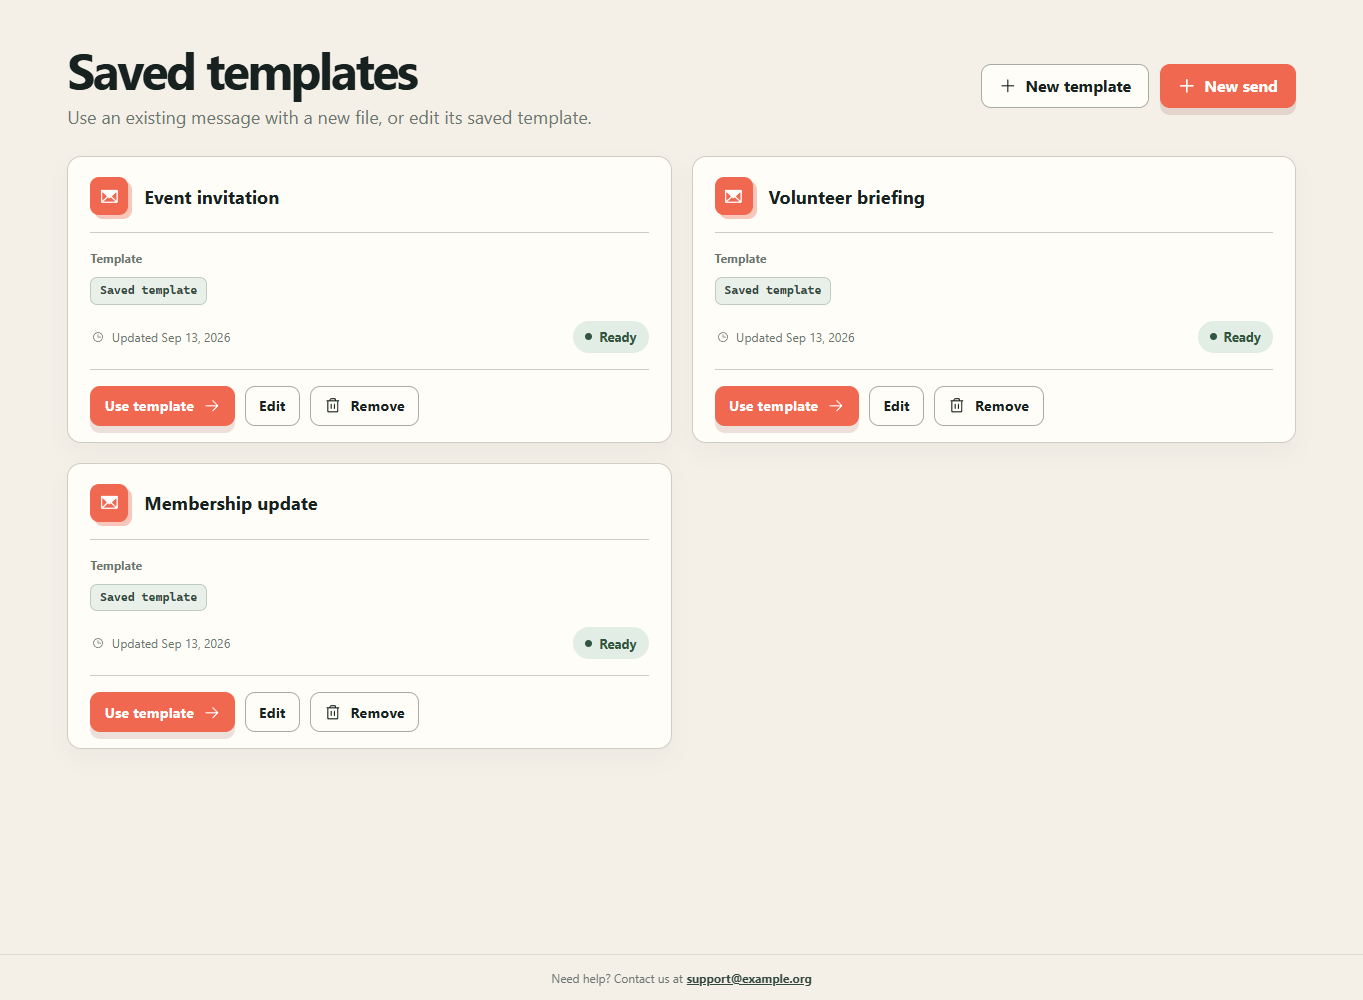Click the clock icon on Event invitation card
1363x1000 pixels.
98,338
